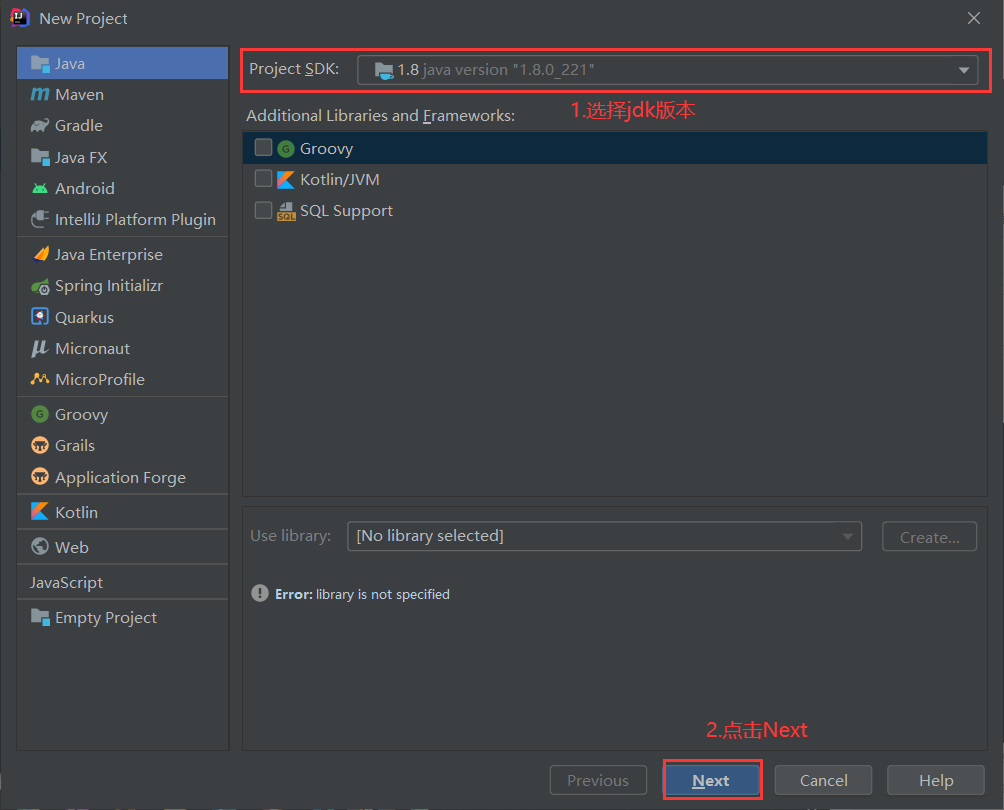Click the Kotlin icon in sidebar
Viewport: 1004px width, 810px height.
(40, 512)
